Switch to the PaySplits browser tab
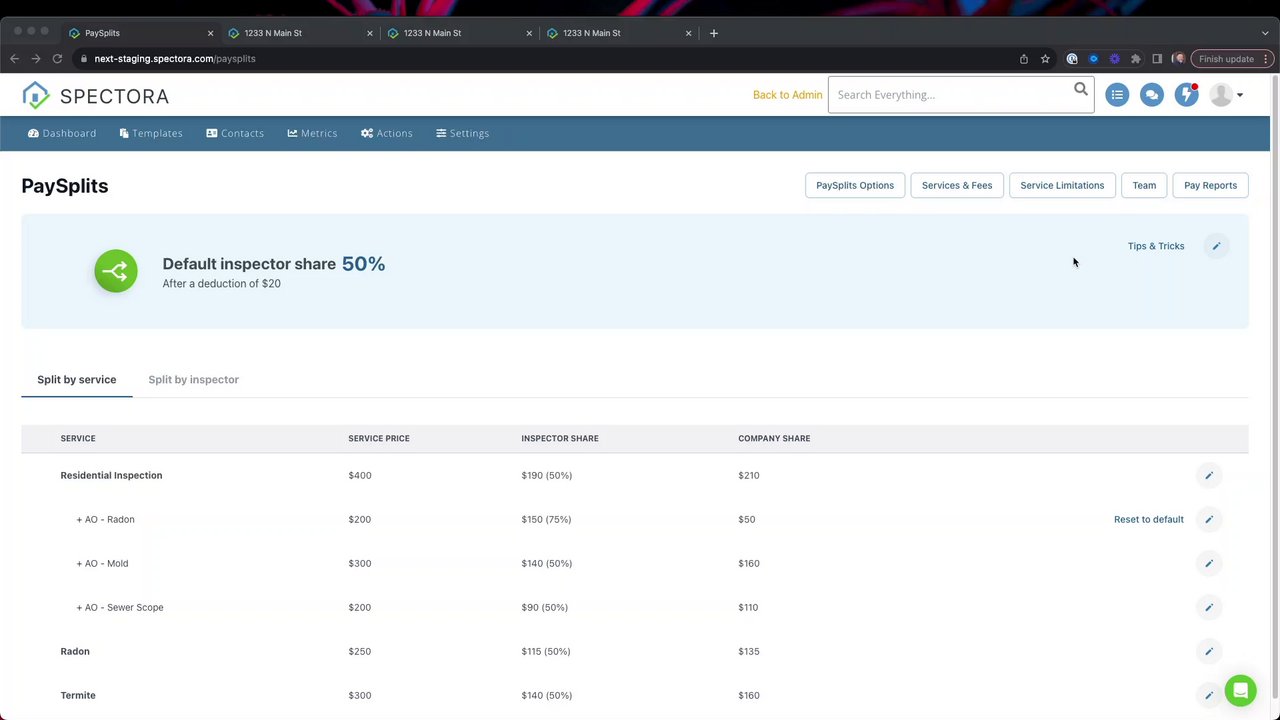The image size is (1280, 720). 140,33
